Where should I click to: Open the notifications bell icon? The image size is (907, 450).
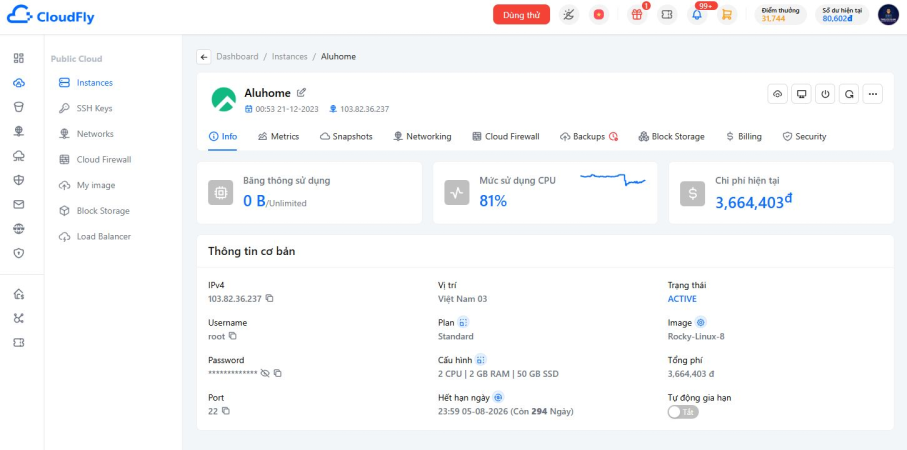click(x=697, y=15)
